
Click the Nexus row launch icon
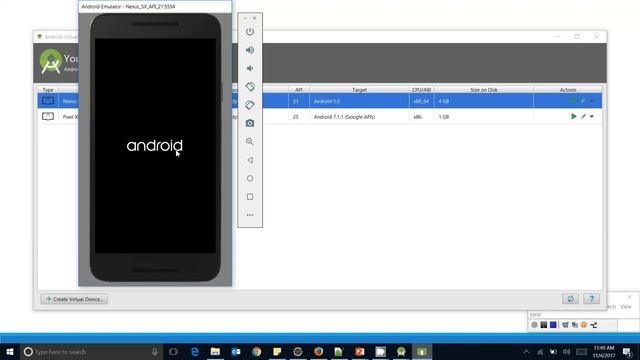tap(573, 101)
